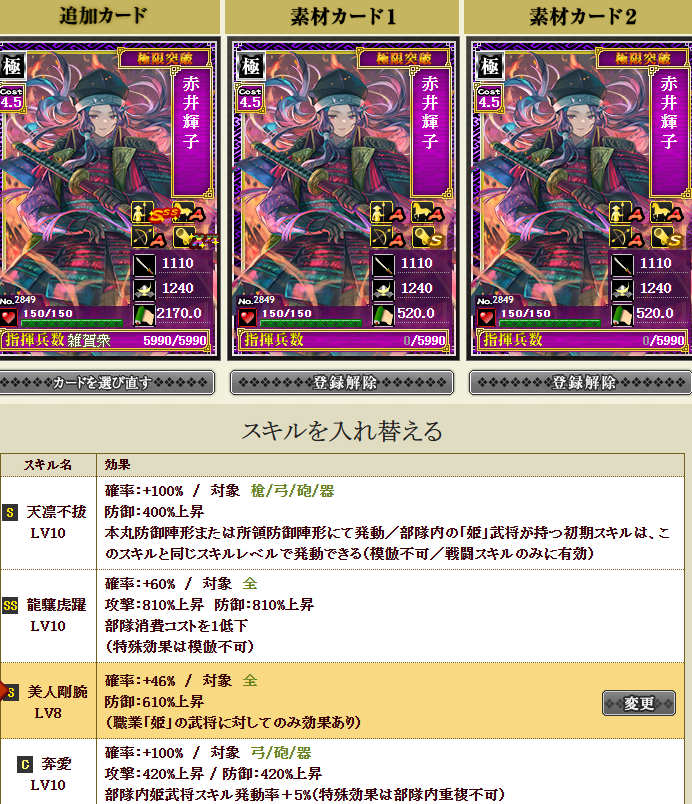Viewport: 692px width, 804px height.
Task: Click 登録解除 under 素材カード1
Action: pyautogui.click(x=342, y=383)
